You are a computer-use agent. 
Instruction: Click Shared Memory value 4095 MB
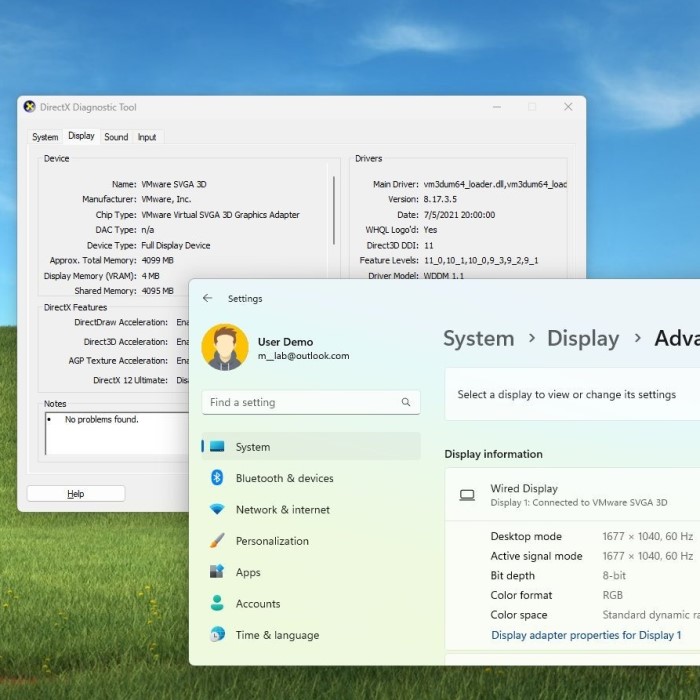click(157, 291)
